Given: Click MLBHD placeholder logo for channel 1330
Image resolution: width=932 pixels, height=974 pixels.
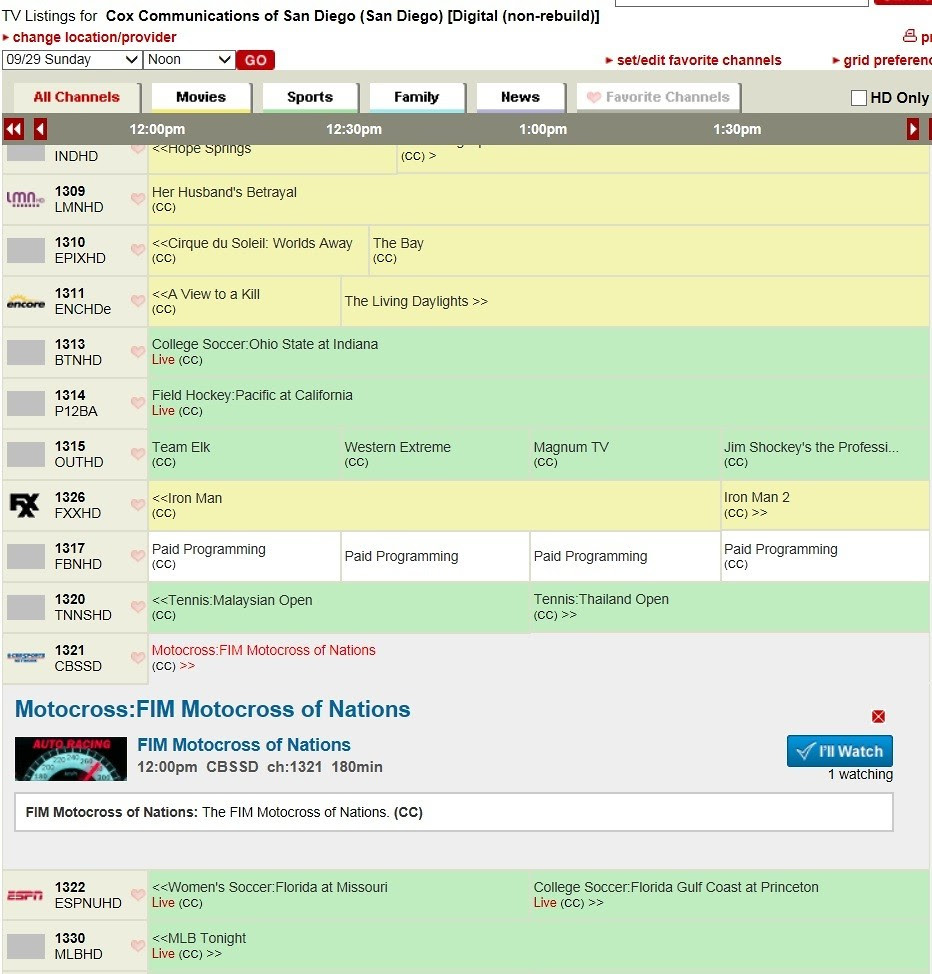Looking at the screenshot, I should [x=25, y=946].
